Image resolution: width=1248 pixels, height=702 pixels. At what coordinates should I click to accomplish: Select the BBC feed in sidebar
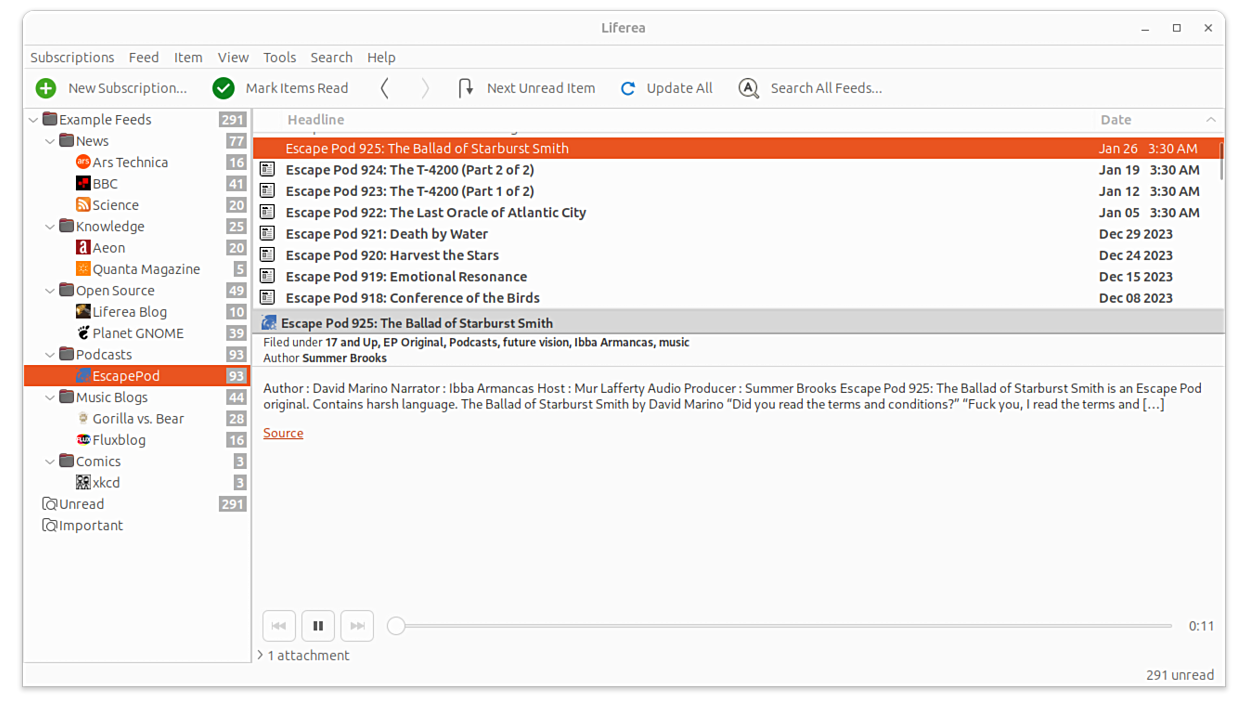[x=105, y=184]
